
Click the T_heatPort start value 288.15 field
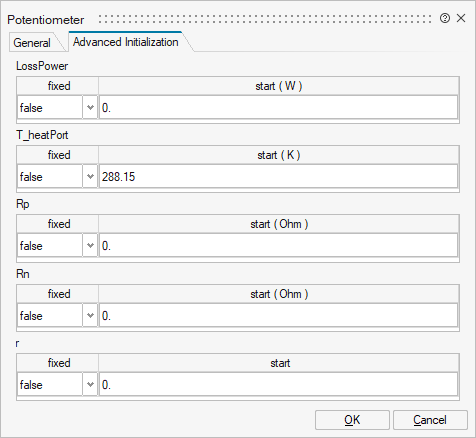pyautogui.click(x=278, y=176)
